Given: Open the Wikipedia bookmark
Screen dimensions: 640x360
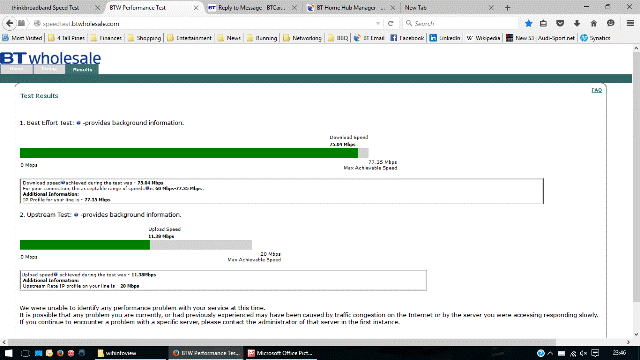Looking at the screenshot, I should click(x=483, y=38).
